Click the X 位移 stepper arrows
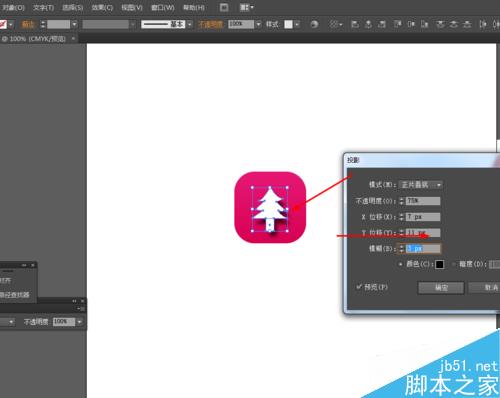This screenshot has height=398, width=500. 402,217
